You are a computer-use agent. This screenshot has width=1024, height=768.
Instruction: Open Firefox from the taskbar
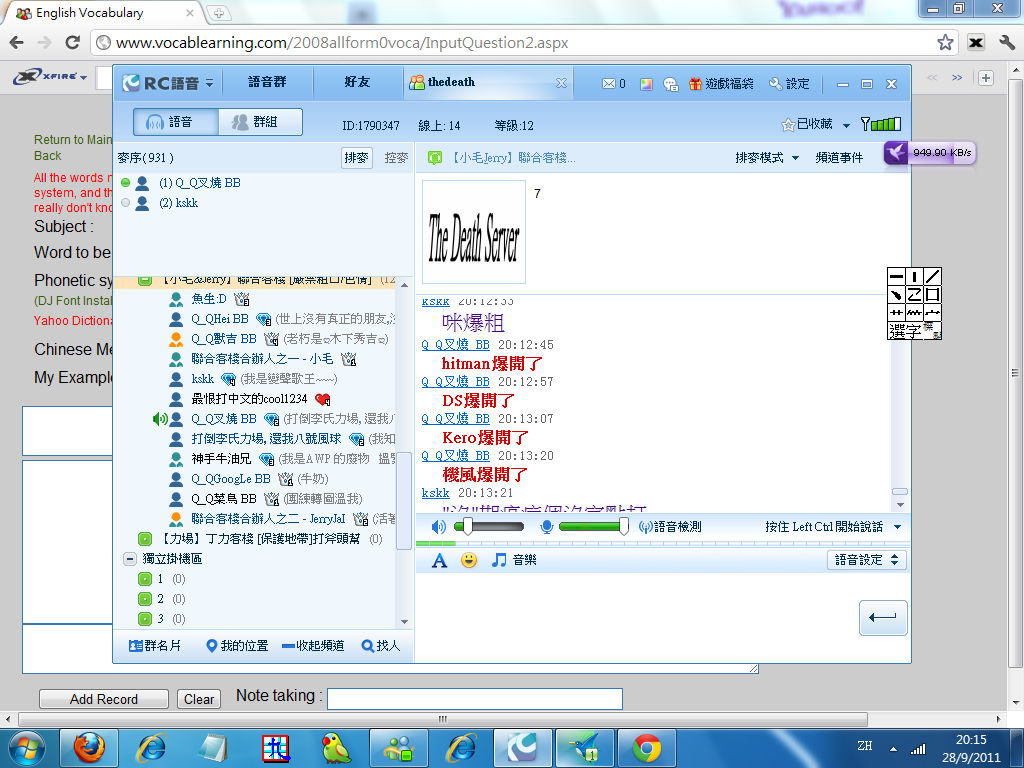tap(89, 748)
